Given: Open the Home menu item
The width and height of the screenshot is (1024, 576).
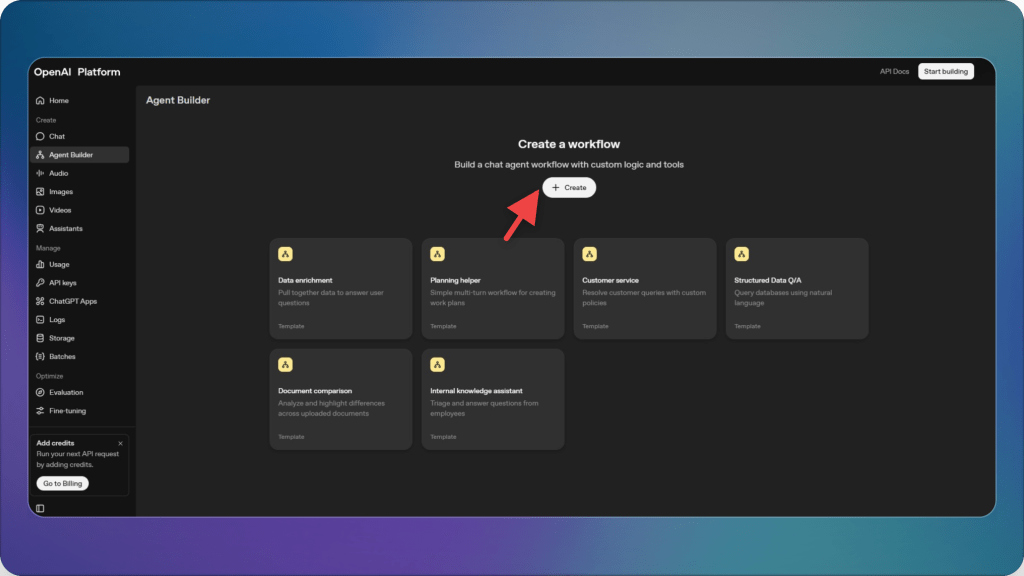Looking at the screenshot, I should [x=59, y=101].
